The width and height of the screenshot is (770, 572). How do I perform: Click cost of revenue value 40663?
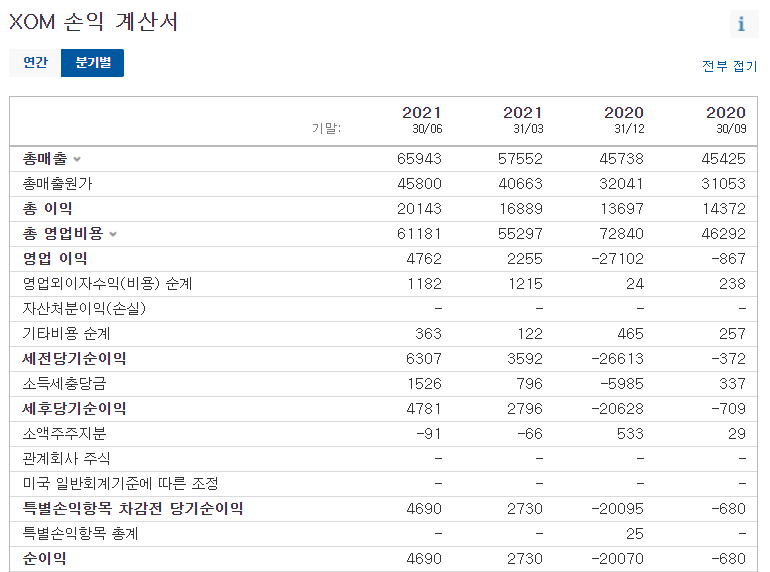[521, 184]
